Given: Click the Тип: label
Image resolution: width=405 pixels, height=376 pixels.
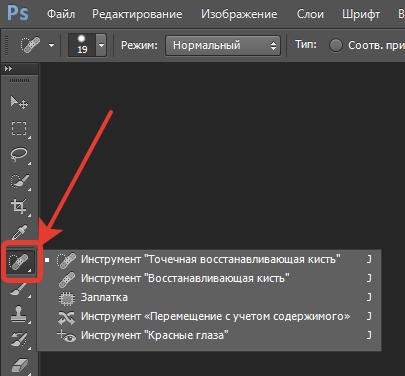Looking at the screenshot, I should [306, 44].
